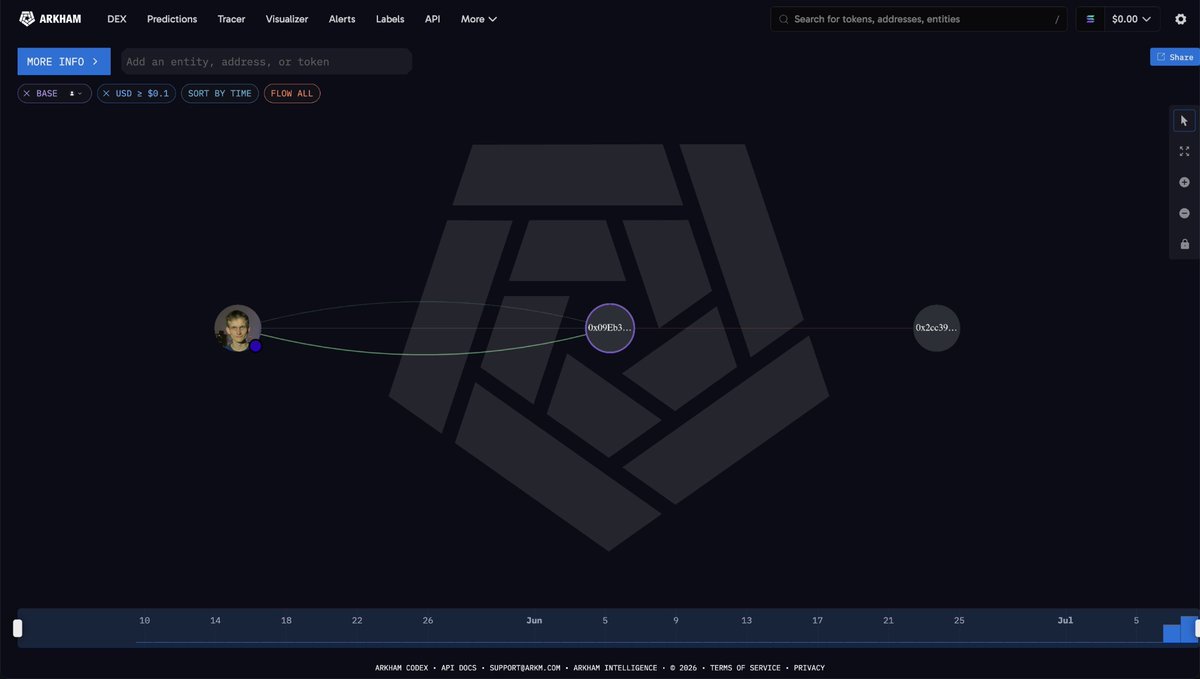Viewport: 1200px width, 679px height.
Task: Remove the USD ≥ $0.1 filter
Action: click(x=106, y=93)
